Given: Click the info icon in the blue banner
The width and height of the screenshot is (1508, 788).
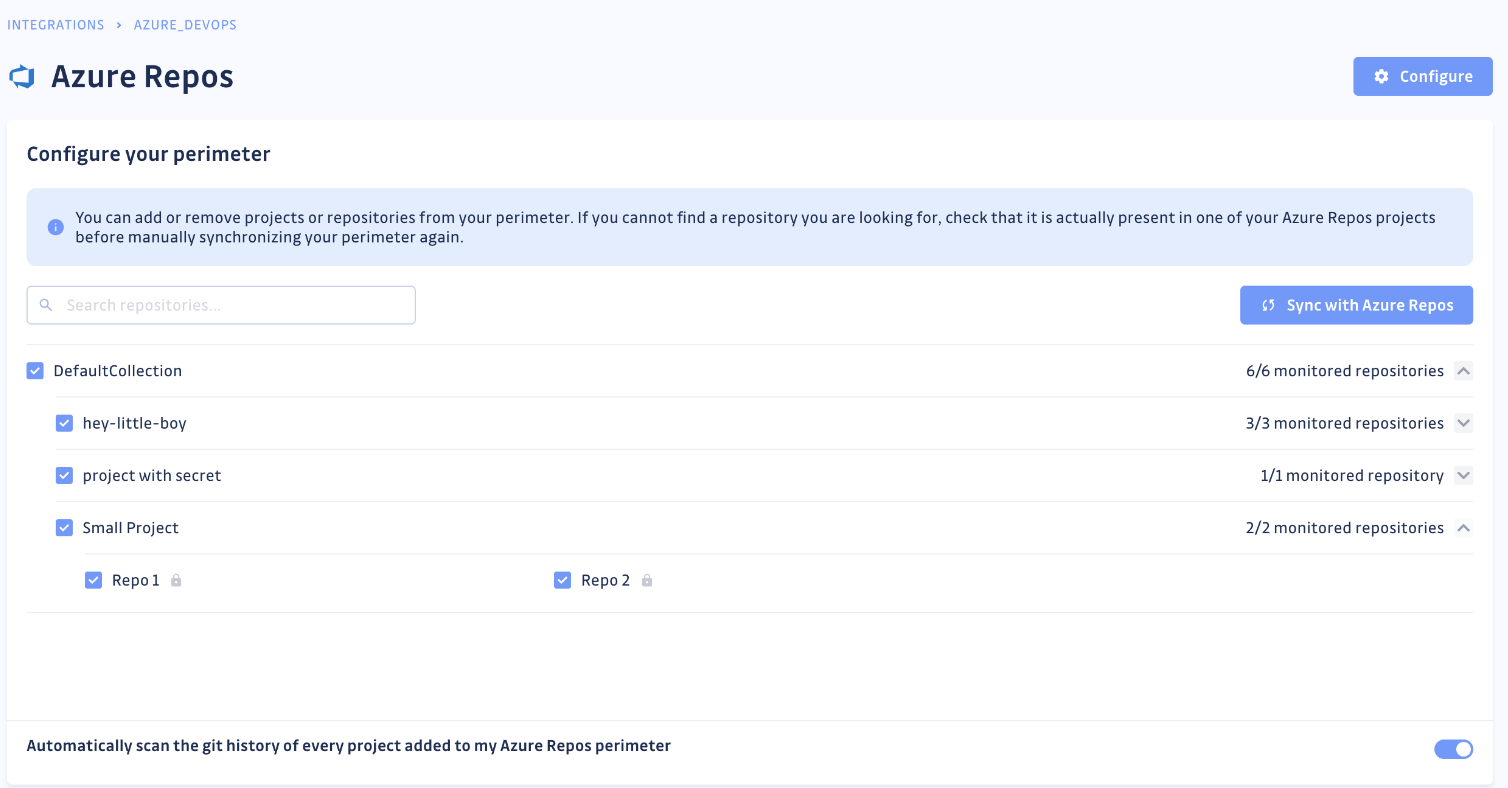Looking at the screenshot, I should click(x=56, y=227).
